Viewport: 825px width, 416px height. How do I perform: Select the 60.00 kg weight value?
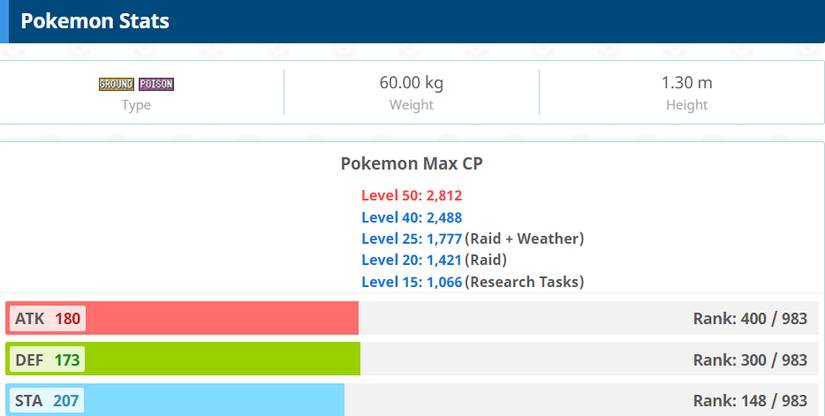click(x=411, y=83)
